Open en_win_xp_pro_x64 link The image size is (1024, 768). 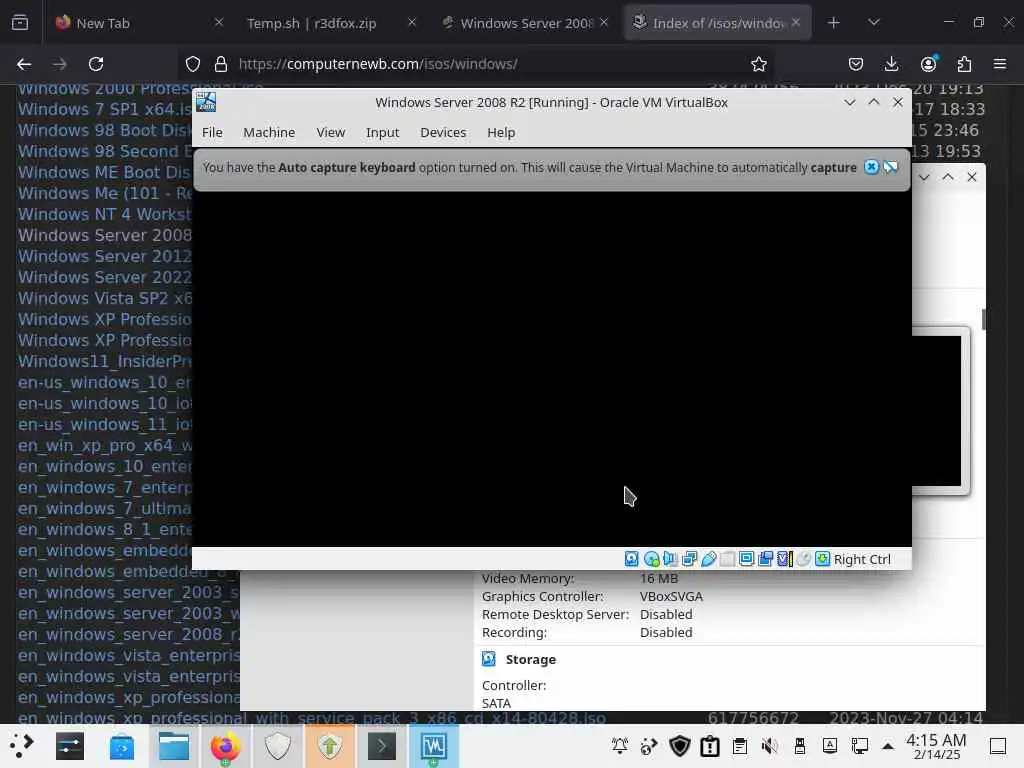105,445
